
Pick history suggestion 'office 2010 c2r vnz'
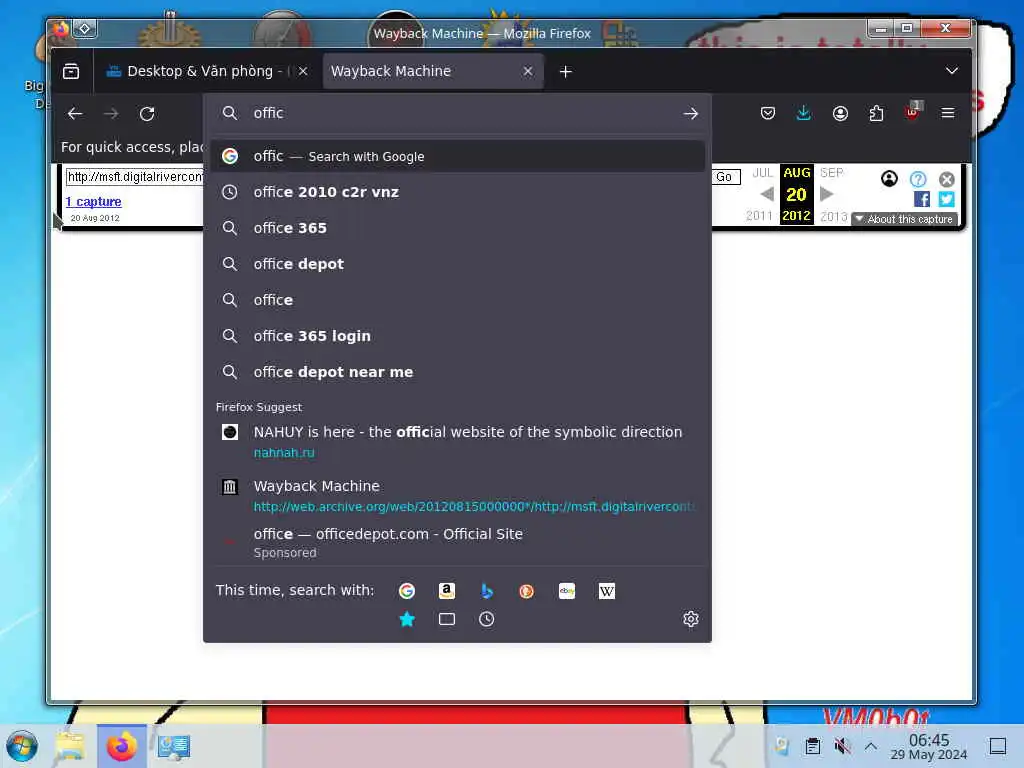pyautogui.click(x=457, y=192)
